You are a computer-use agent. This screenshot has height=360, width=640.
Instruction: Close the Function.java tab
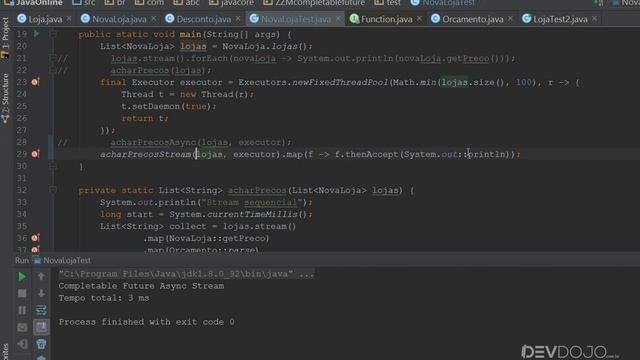coord(419,18)
